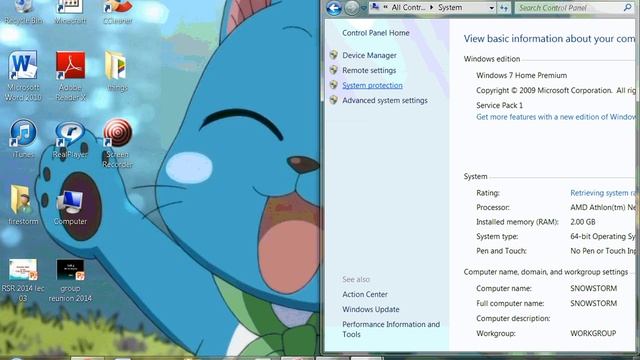Open Remote settings link
Screen dimensions: 640x360
point(369,70)
